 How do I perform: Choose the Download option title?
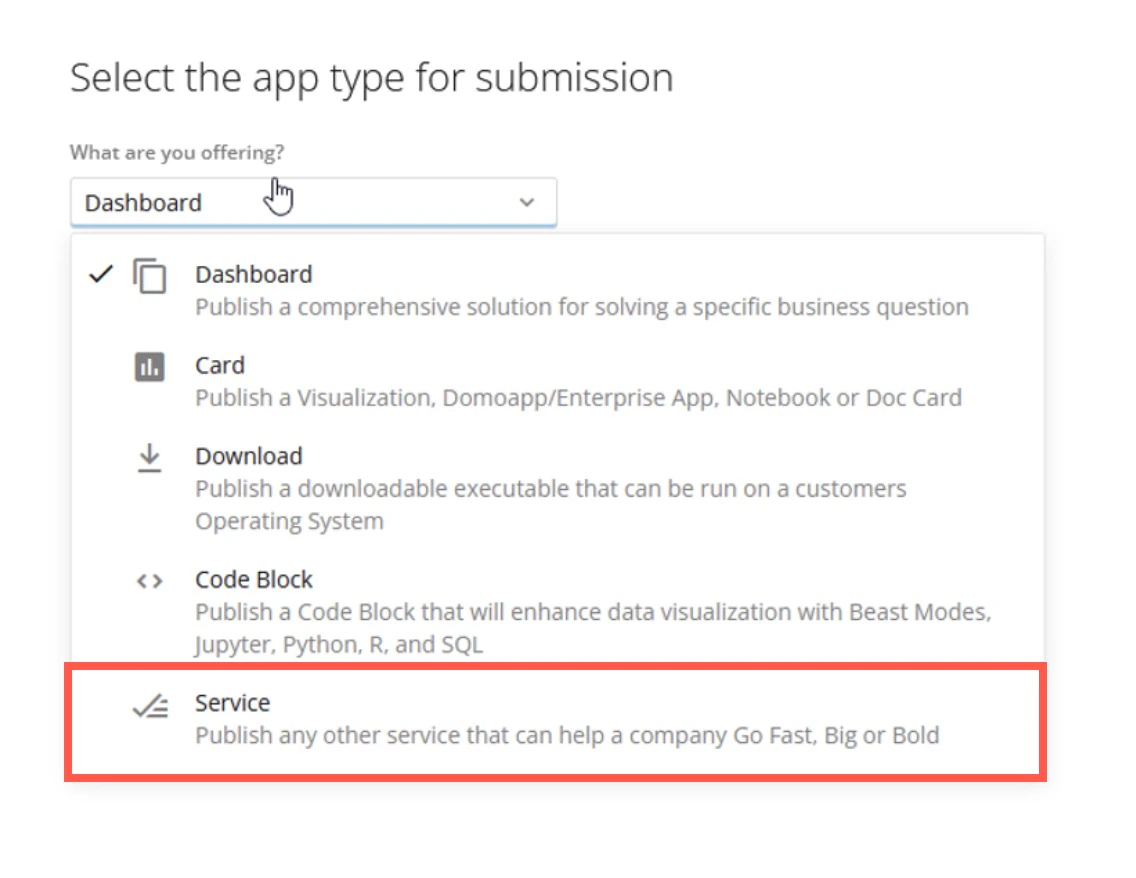pyautogui.click(x=248, y=456)
